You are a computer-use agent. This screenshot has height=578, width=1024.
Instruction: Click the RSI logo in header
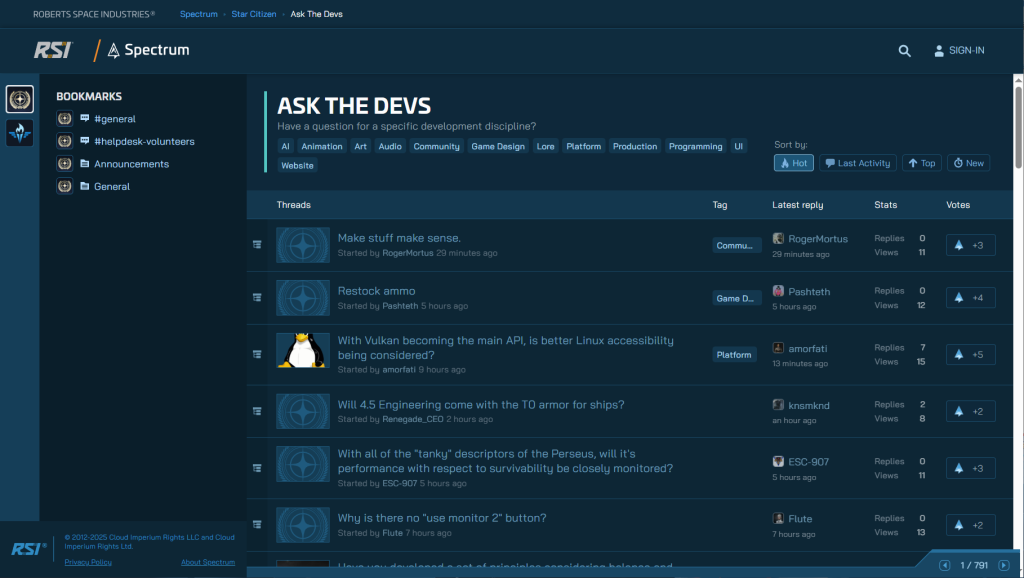(x=52, y=50)
